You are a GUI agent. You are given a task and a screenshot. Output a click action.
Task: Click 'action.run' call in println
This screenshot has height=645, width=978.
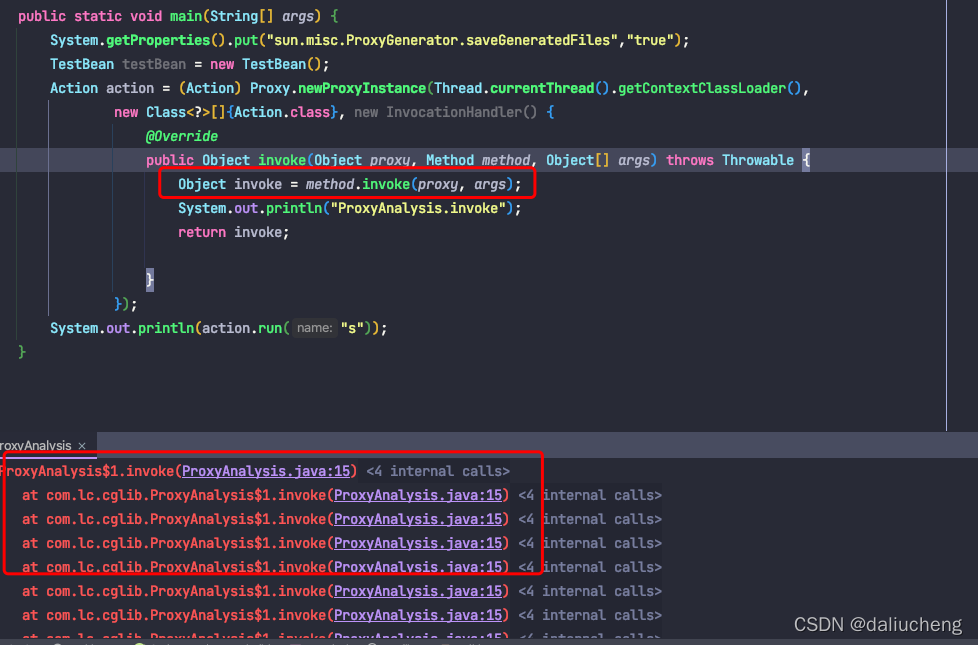click(242, 328)
